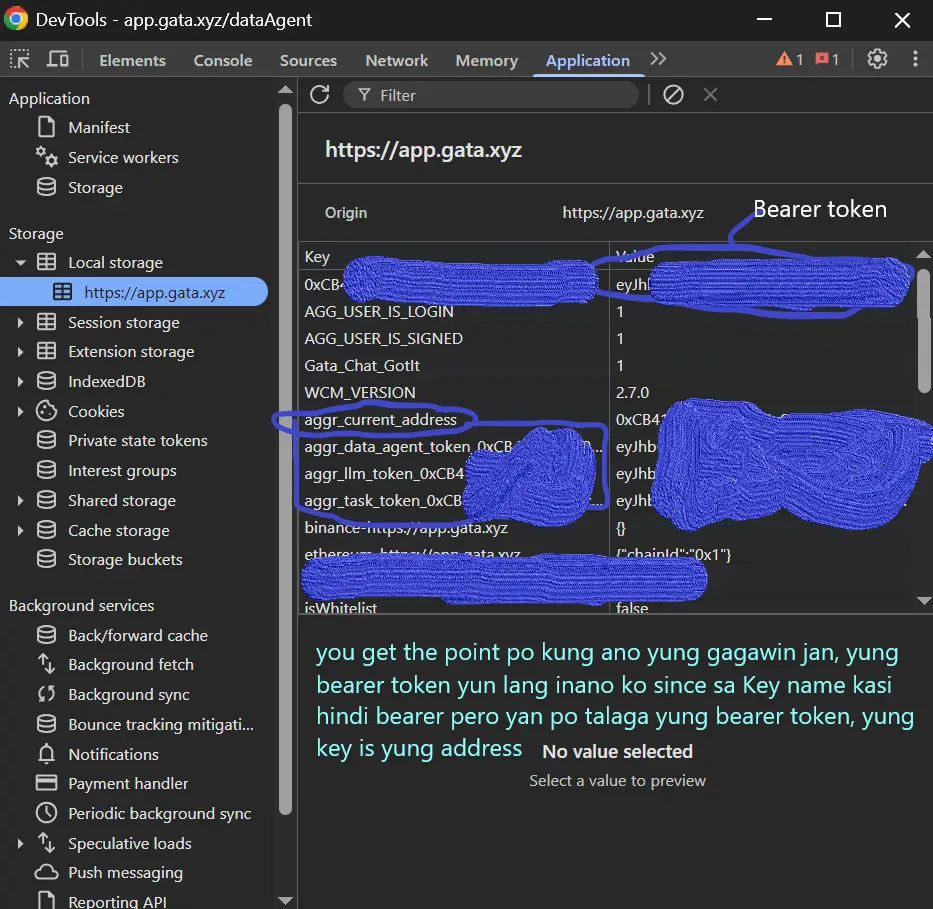Select the aggr_current_address key row
The image size is (933, 909).
pyautogui.click(x=380, y=420)
